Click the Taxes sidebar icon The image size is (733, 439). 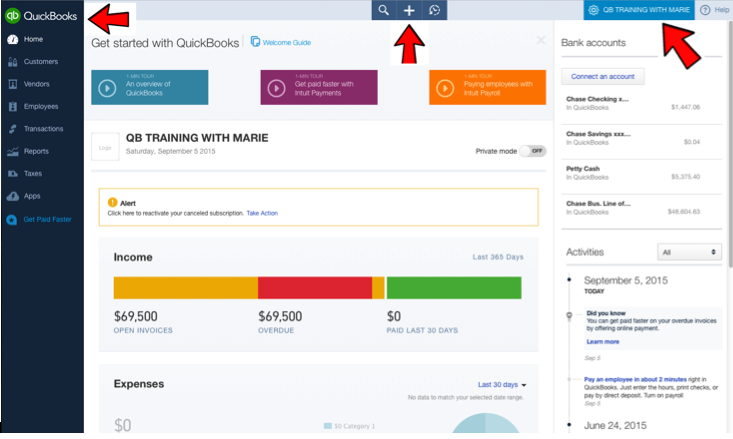click(13, 173)
